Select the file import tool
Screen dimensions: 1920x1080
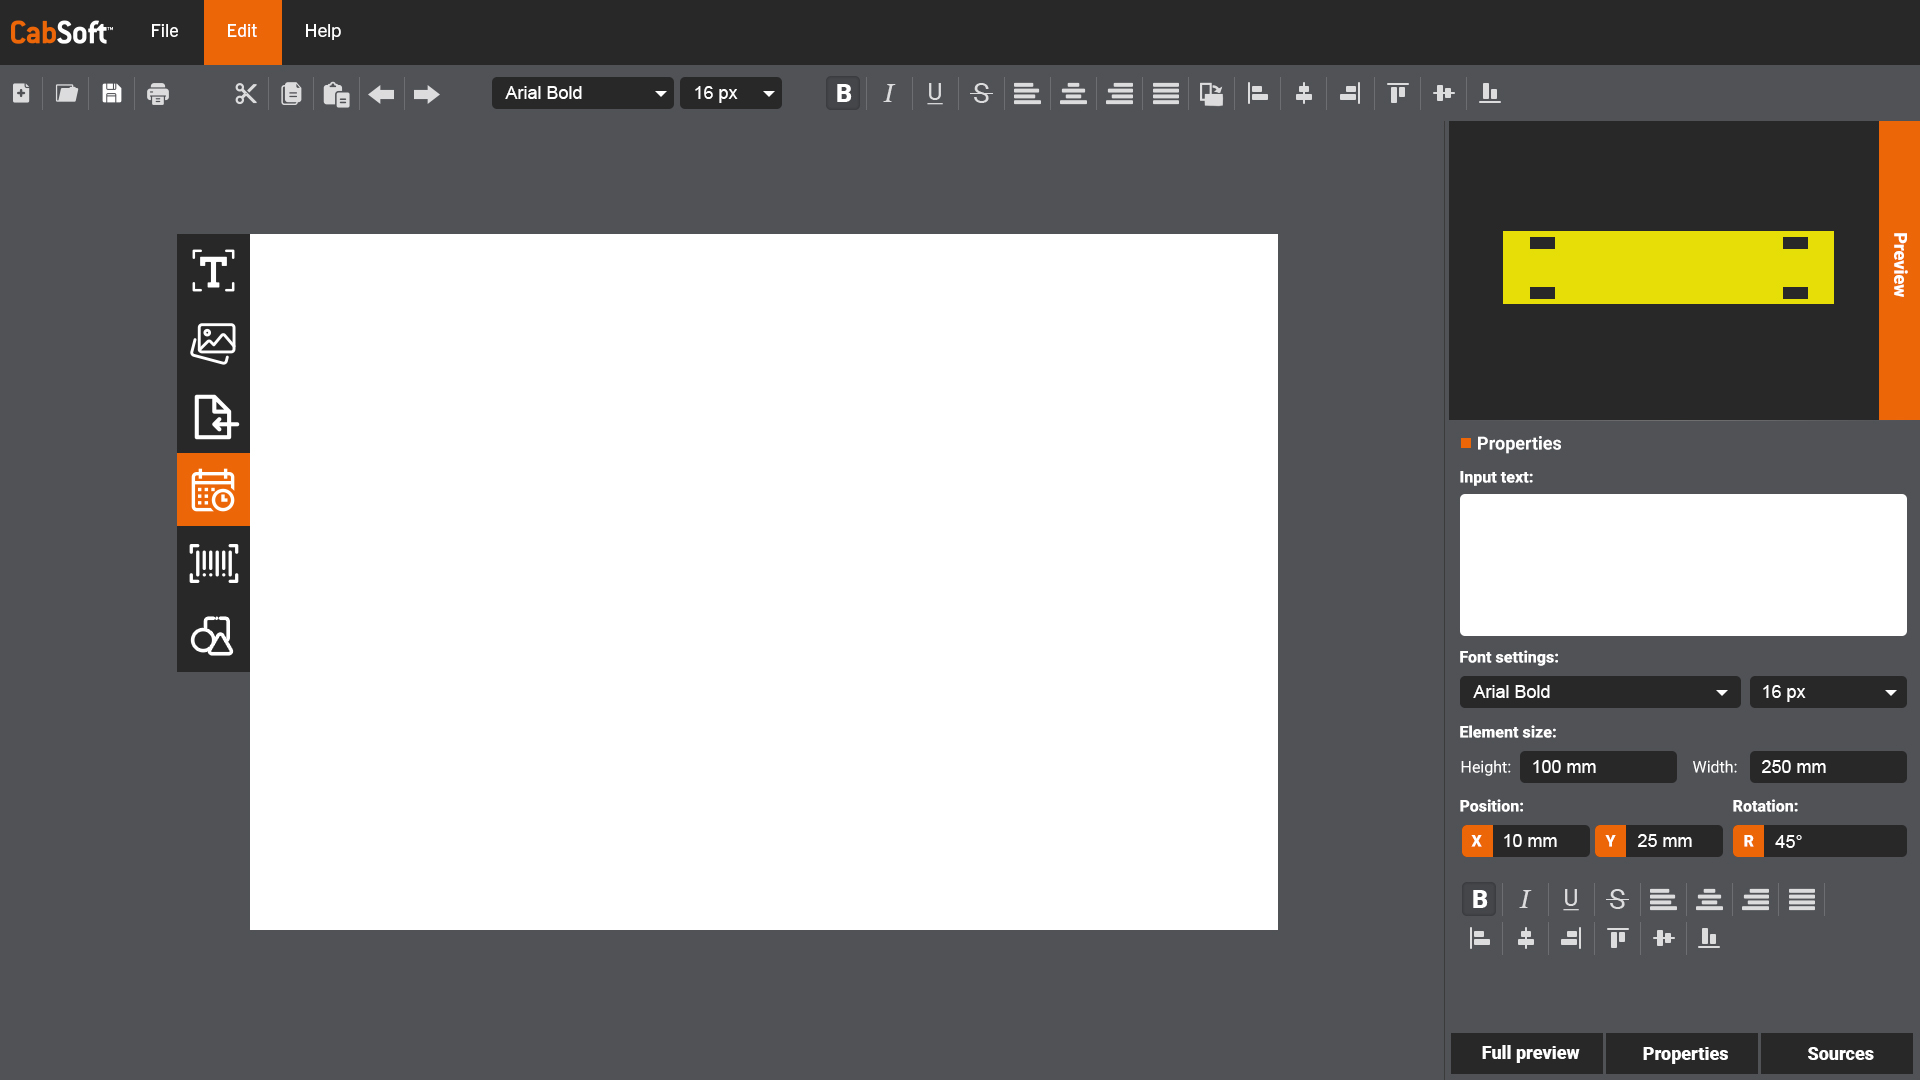pyautogui.click(x=213, y=416)
